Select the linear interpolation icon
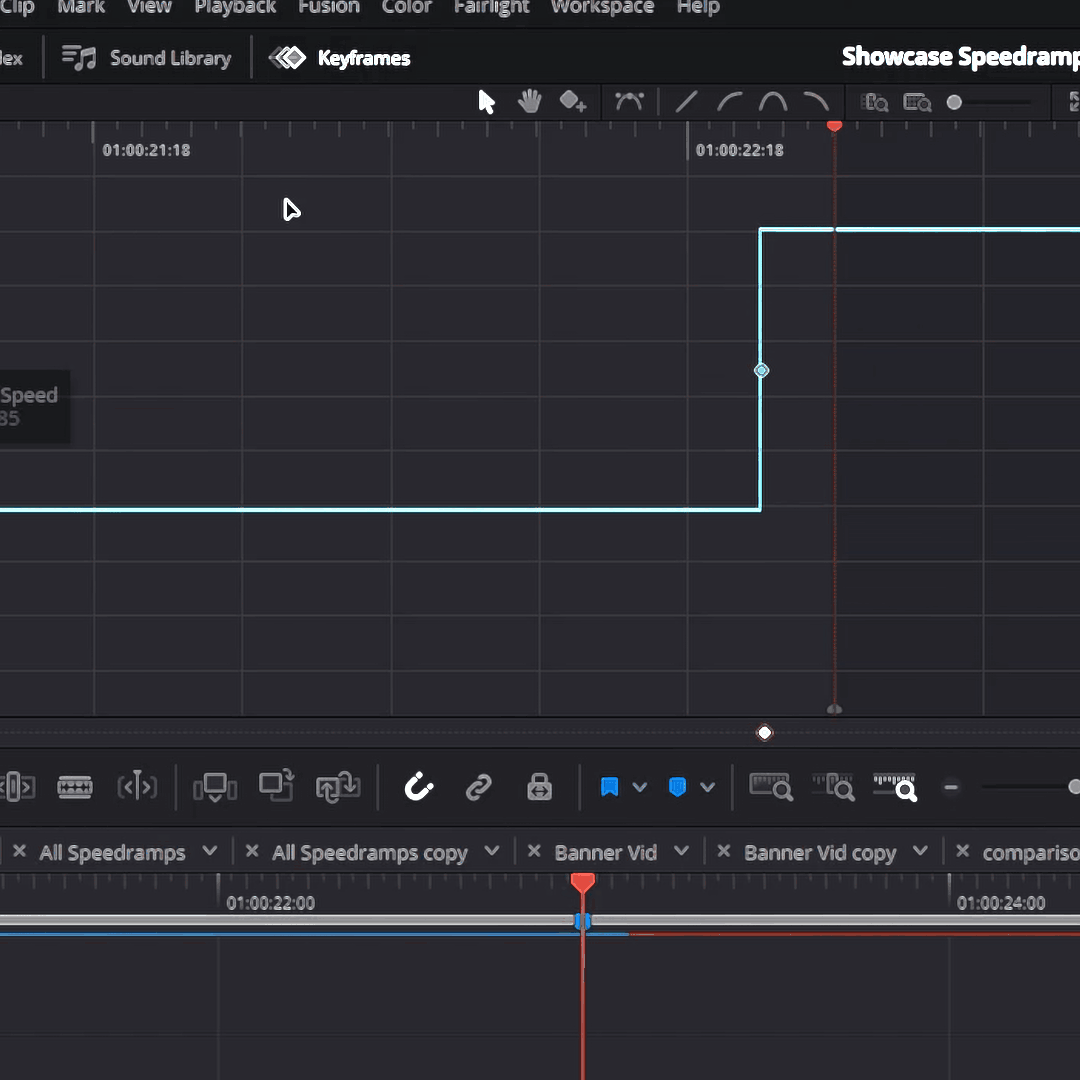This screenshot has width=1080, height=1080. 686,101
